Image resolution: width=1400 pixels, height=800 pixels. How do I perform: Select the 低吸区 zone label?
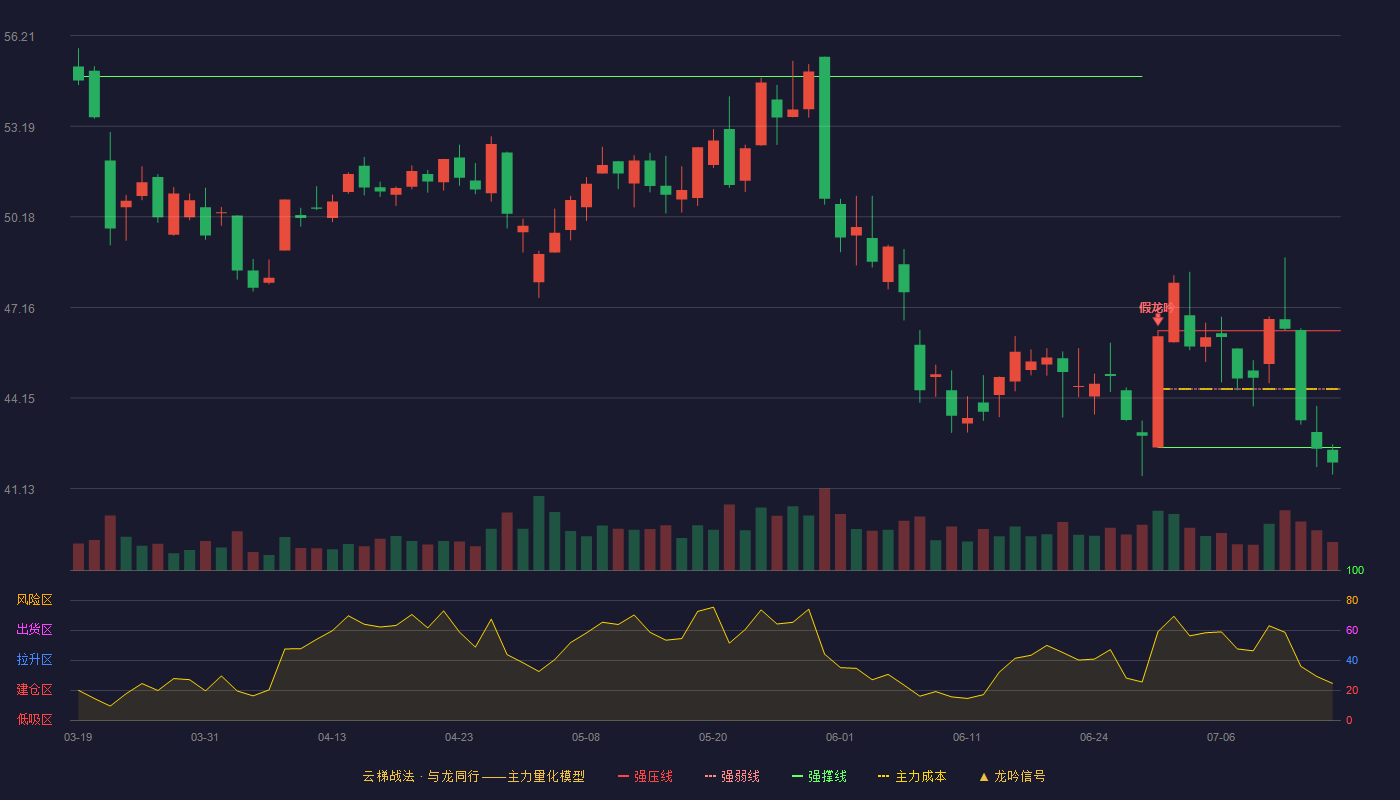(34, 719)
